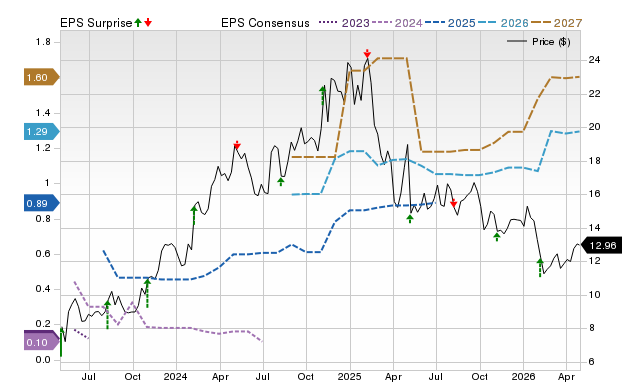Click the green surprise marker near May 2025
This screenshot has height=382, width=640.
(x=410, y=219)
